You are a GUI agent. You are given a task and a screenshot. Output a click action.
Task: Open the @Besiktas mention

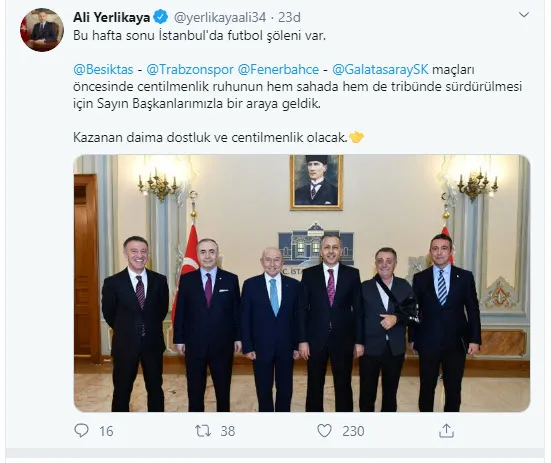pyautogui.click(x=103, y=69)
